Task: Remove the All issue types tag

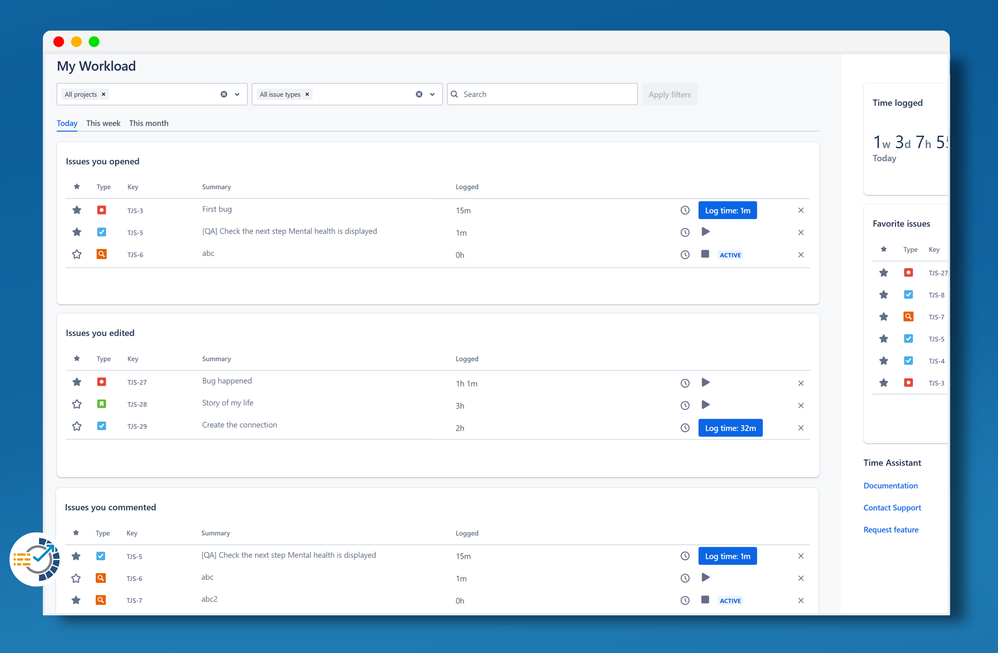Action: (307, 94)
